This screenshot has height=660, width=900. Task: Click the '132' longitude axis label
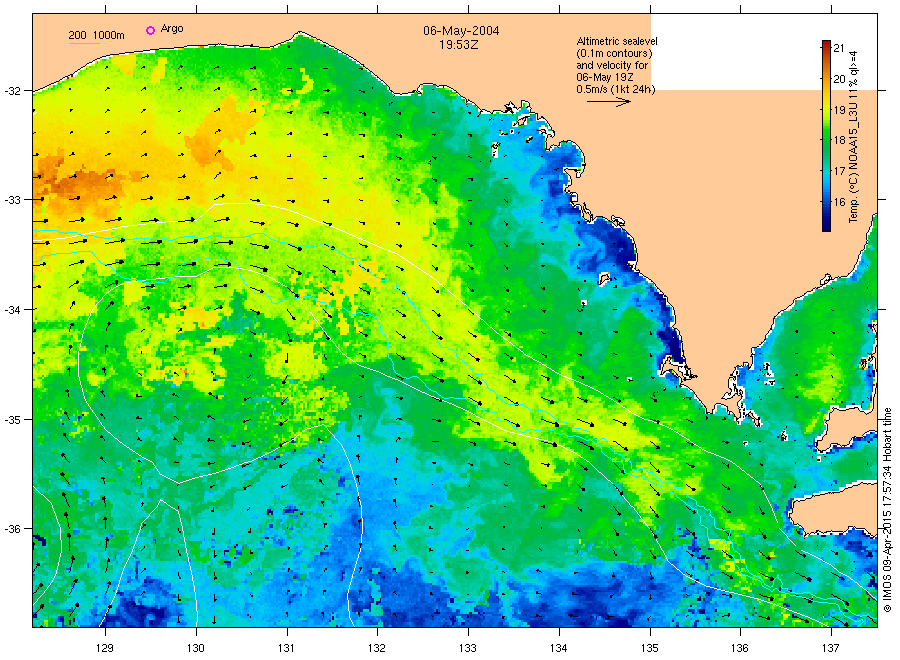[377, 648]
